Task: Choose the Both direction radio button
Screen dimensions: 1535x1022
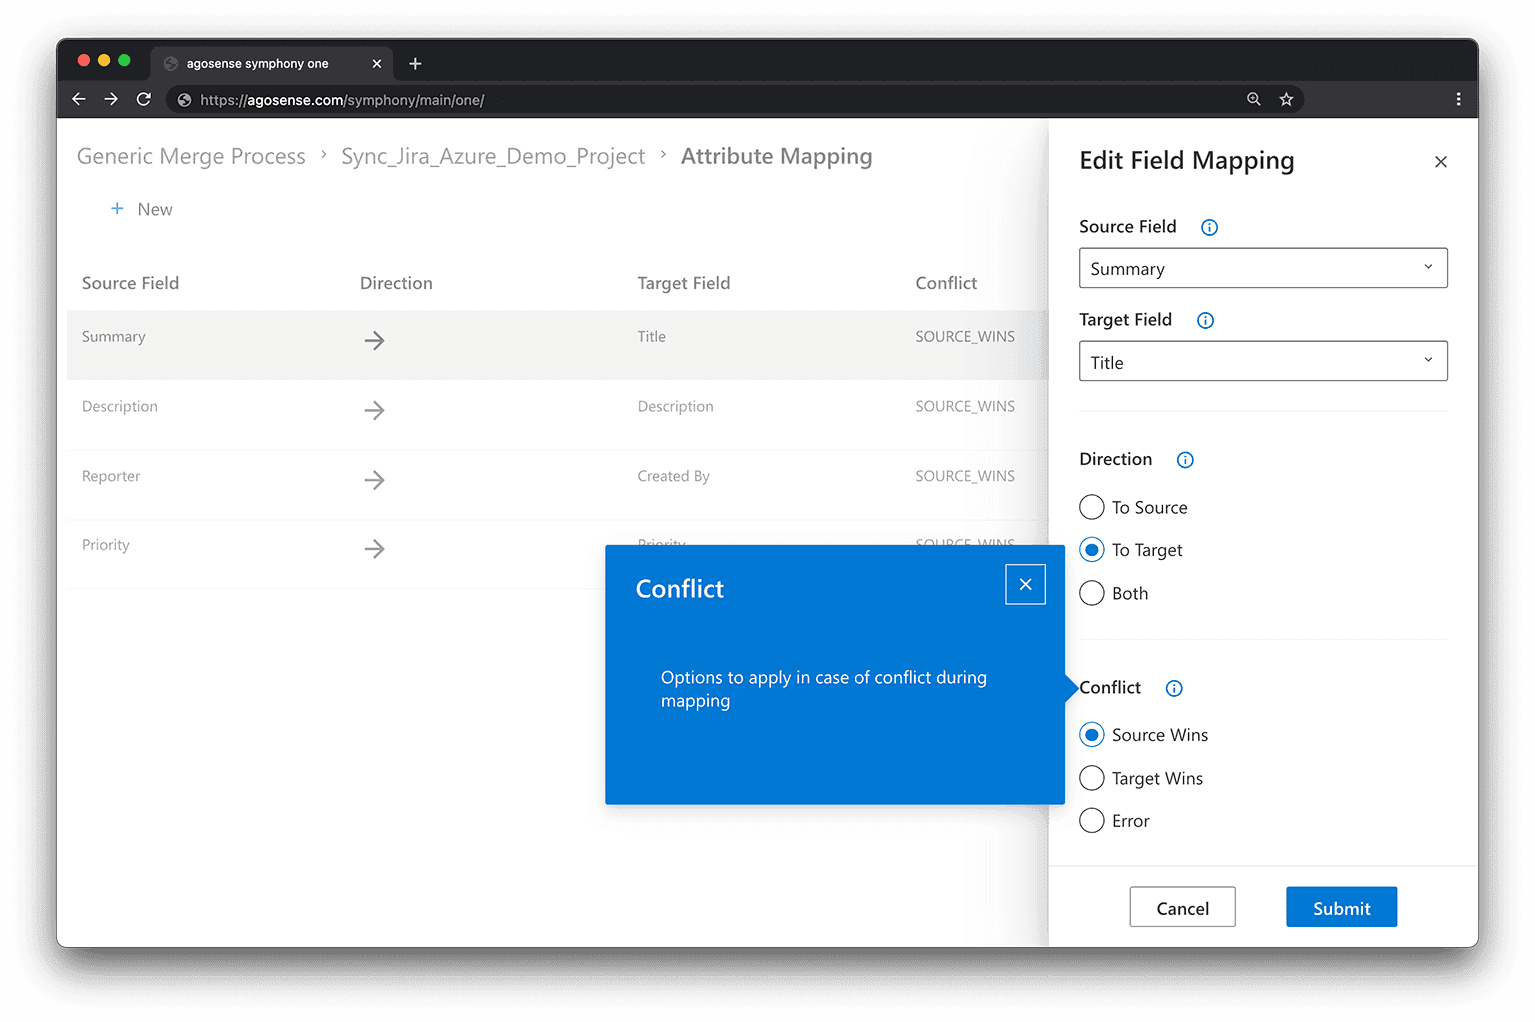Action: point(1092,594)
